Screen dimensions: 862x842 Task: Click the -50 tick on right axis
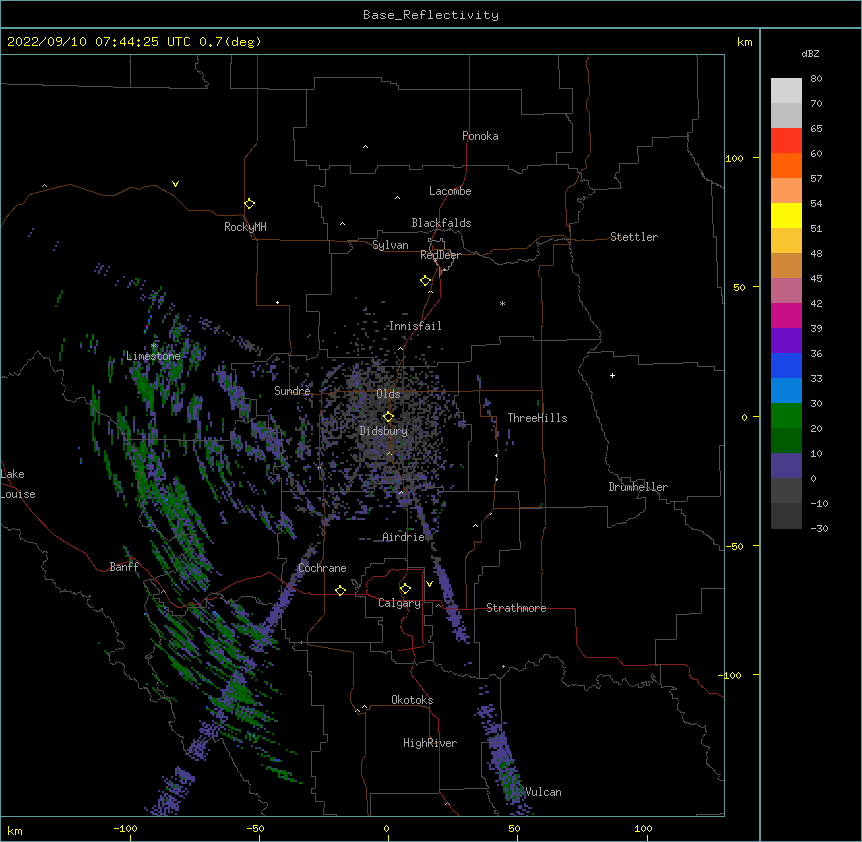point(734,546)
